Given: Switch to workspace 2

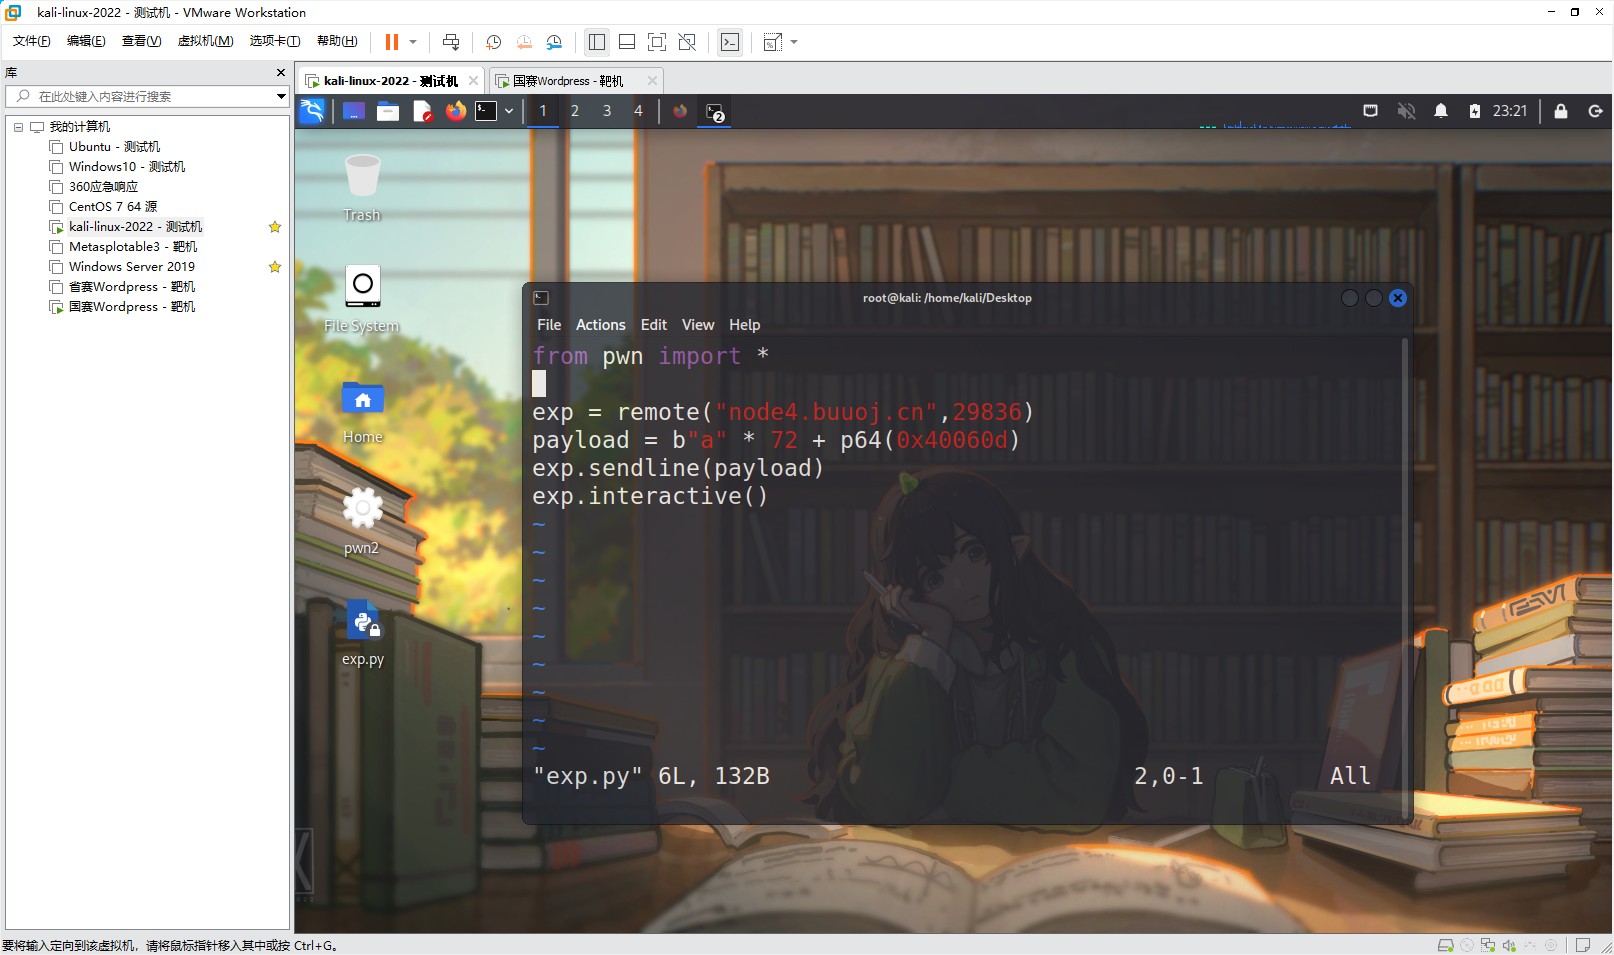Looking at the screenshot, I should click(x=575, y=111).
